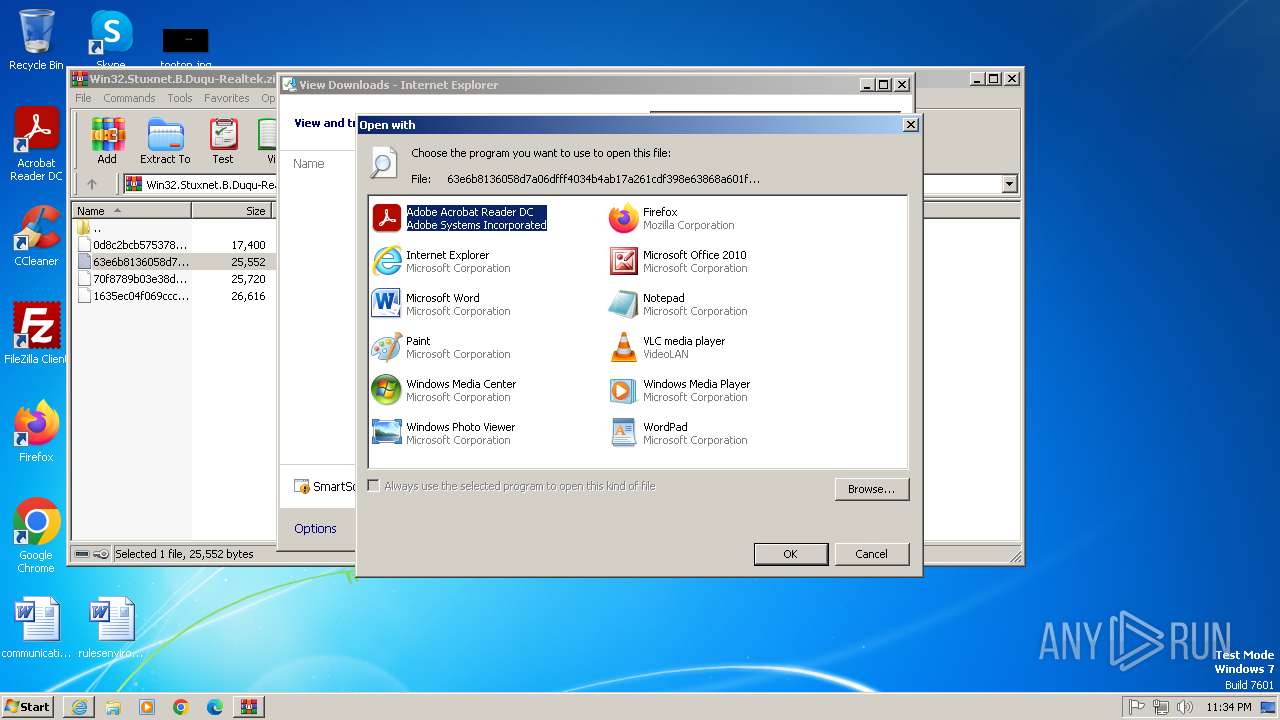Open FileZilla Client desktop shortcut

(x=36, y=334)
